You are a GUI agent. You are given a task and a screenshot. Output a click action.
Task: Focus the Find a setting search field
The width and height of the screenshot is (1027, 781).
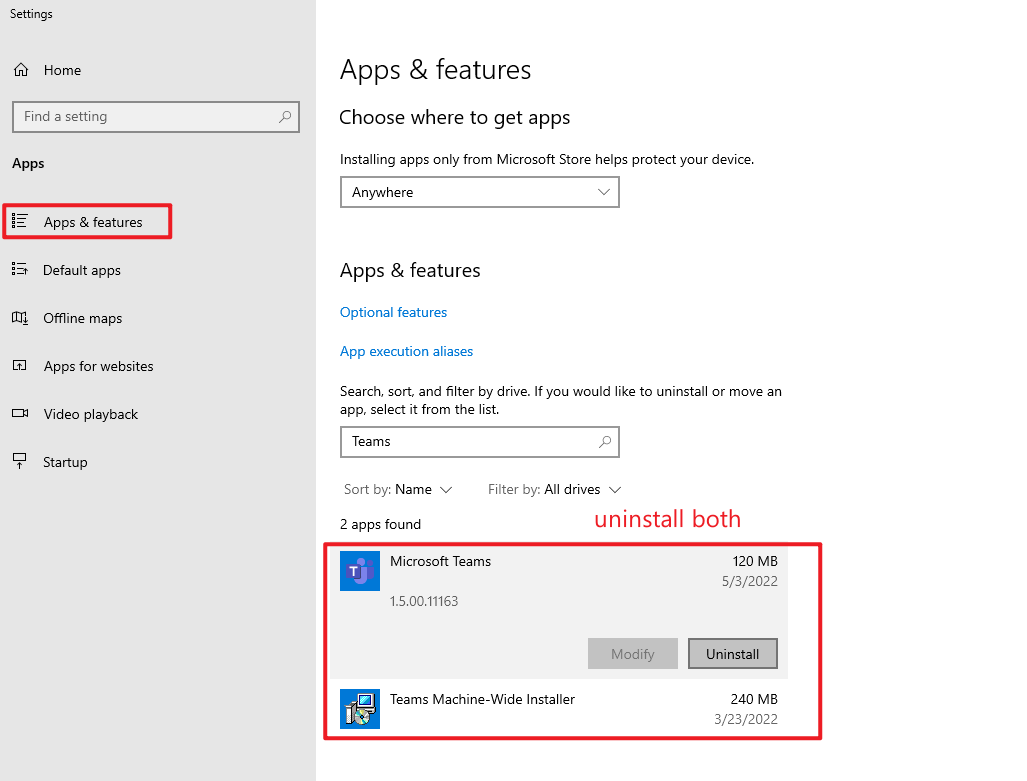point(156,117)
